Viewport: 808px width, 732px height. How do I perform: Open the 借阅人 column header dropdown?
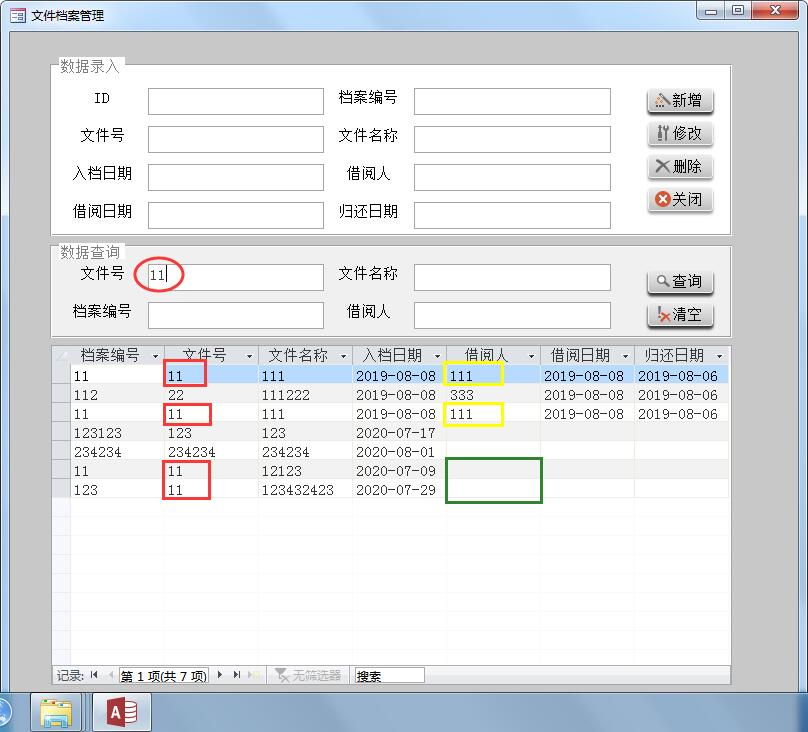[x=531, y=356]
